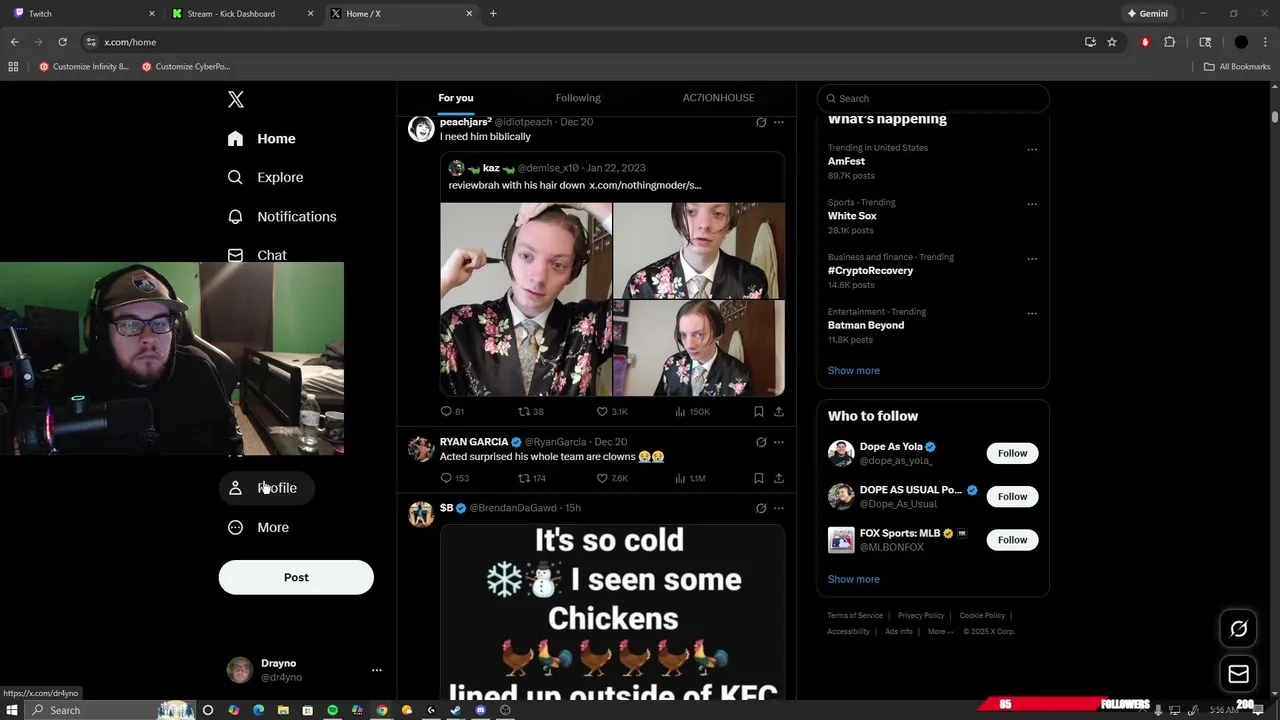Reload the page
This screenshot has height=720, width=1280.
(62, 42)
